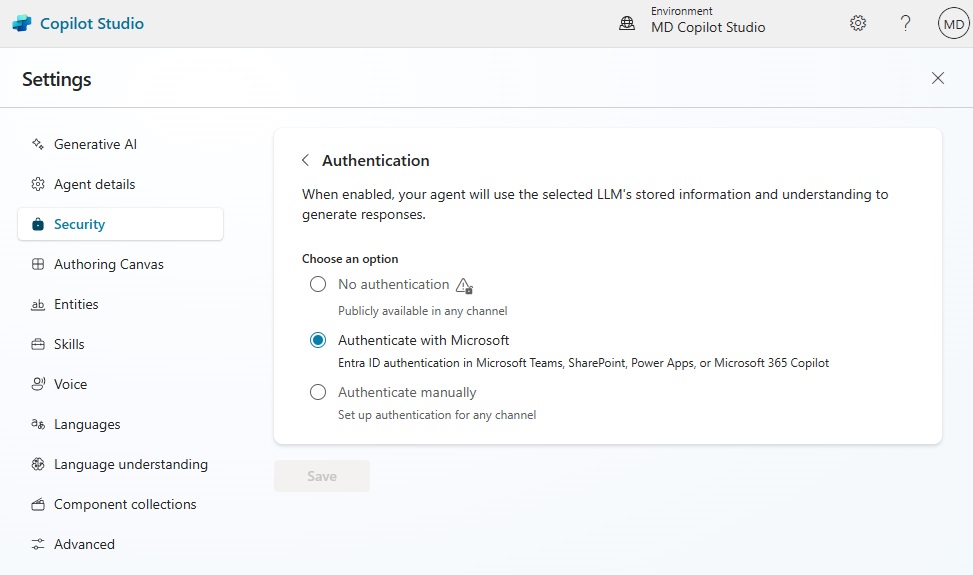Open the environment globe icon
The height and width of the screenshot is (575, 973).
coord(627,24)
